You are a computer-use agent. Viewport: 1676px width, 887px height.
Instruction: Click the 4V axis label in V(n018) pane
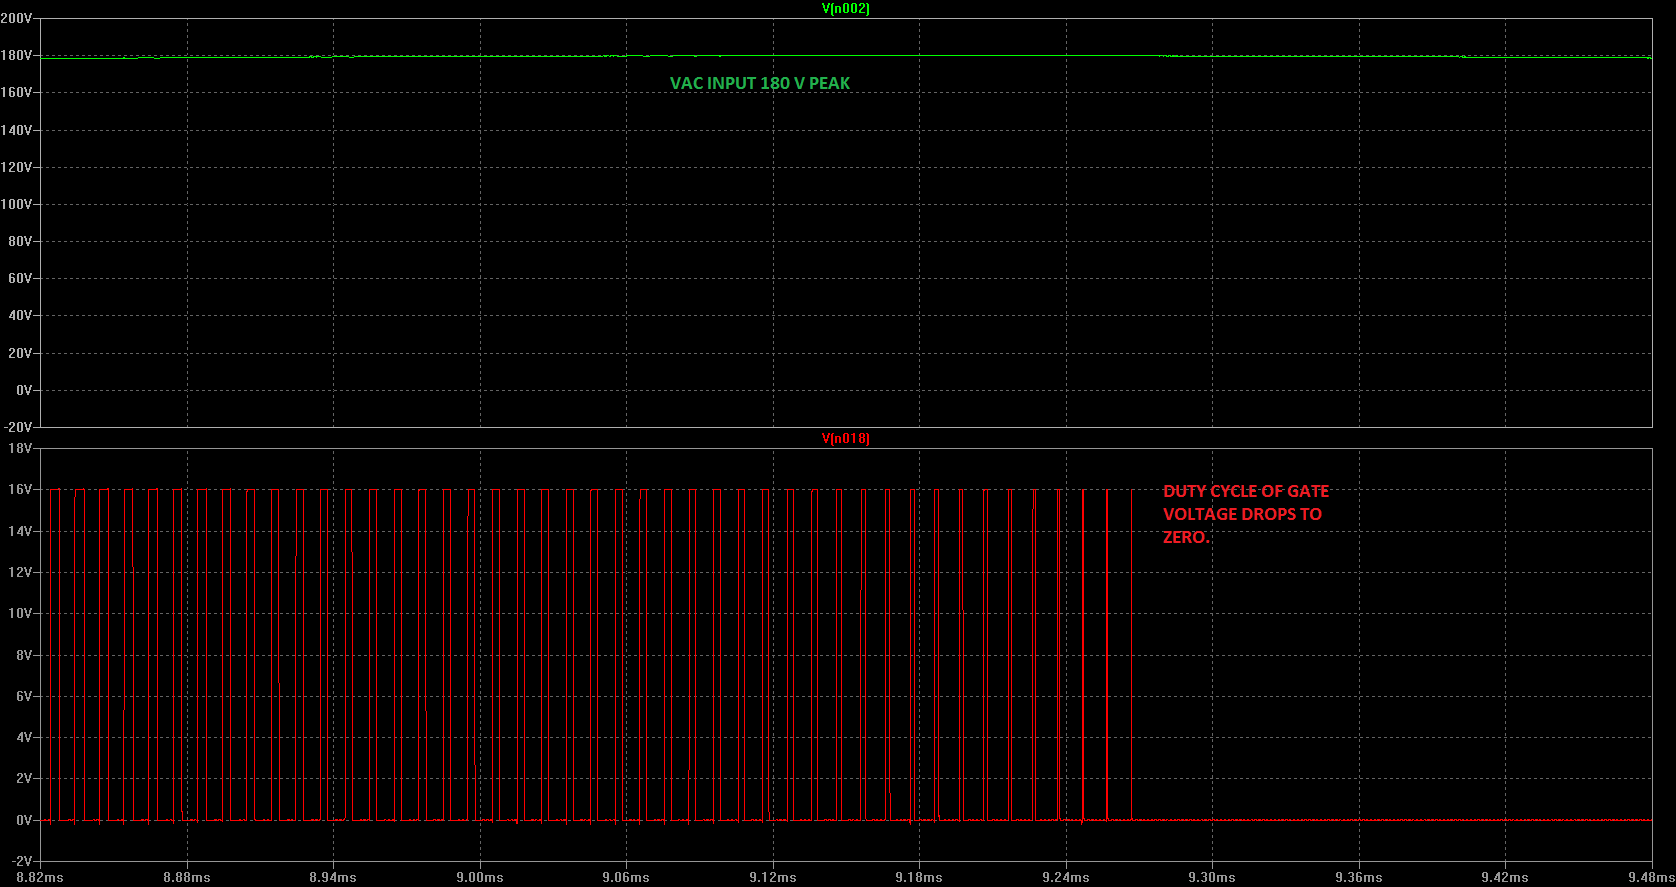coord(24,737)
